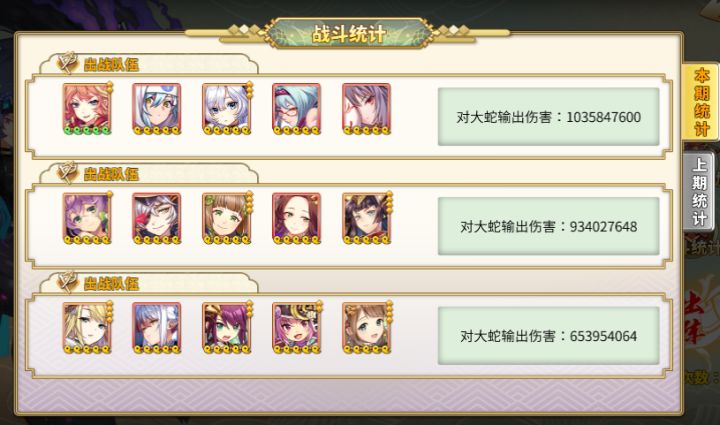Switch to the 本期统计 tab
This screenshot has width=720, height=425.
point(701,102)
